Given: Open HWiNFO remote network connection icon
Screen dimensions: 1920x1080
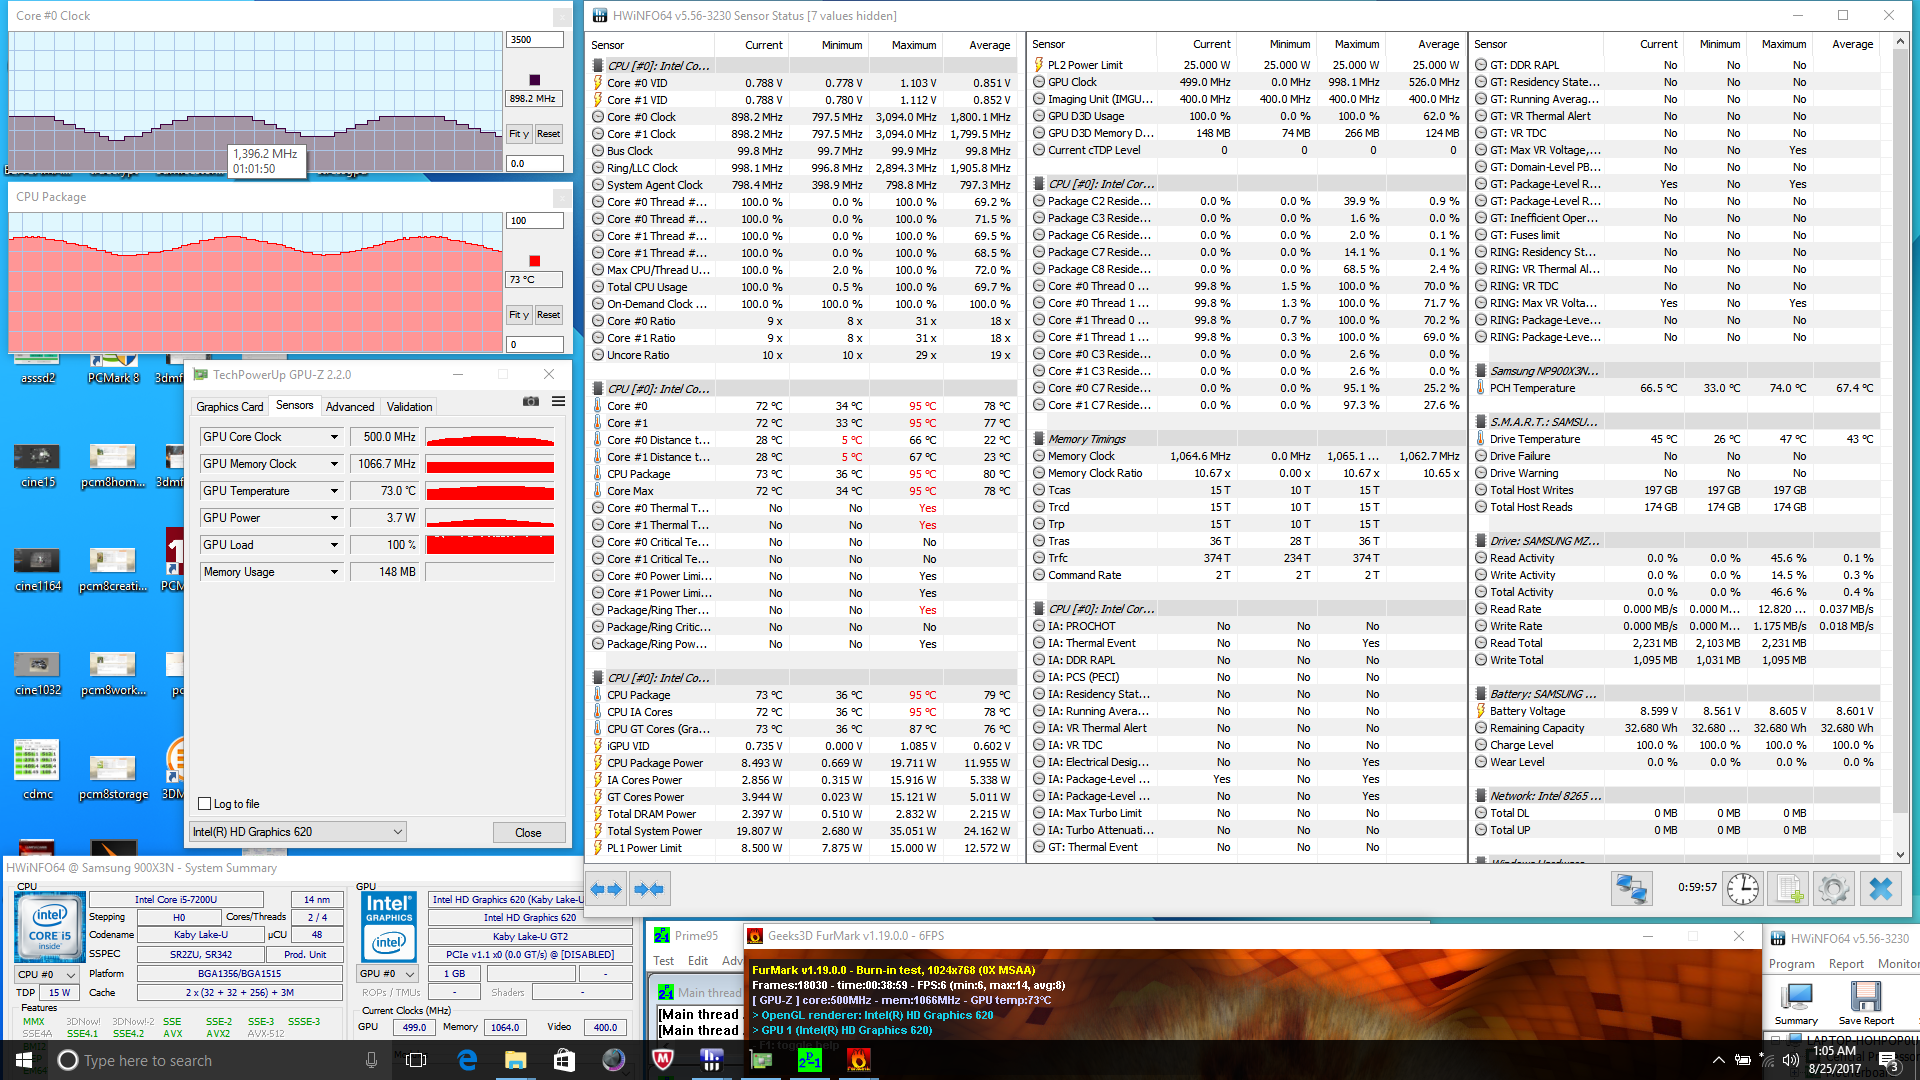Looking at the screenshot, I should (x=1631, y=888).
